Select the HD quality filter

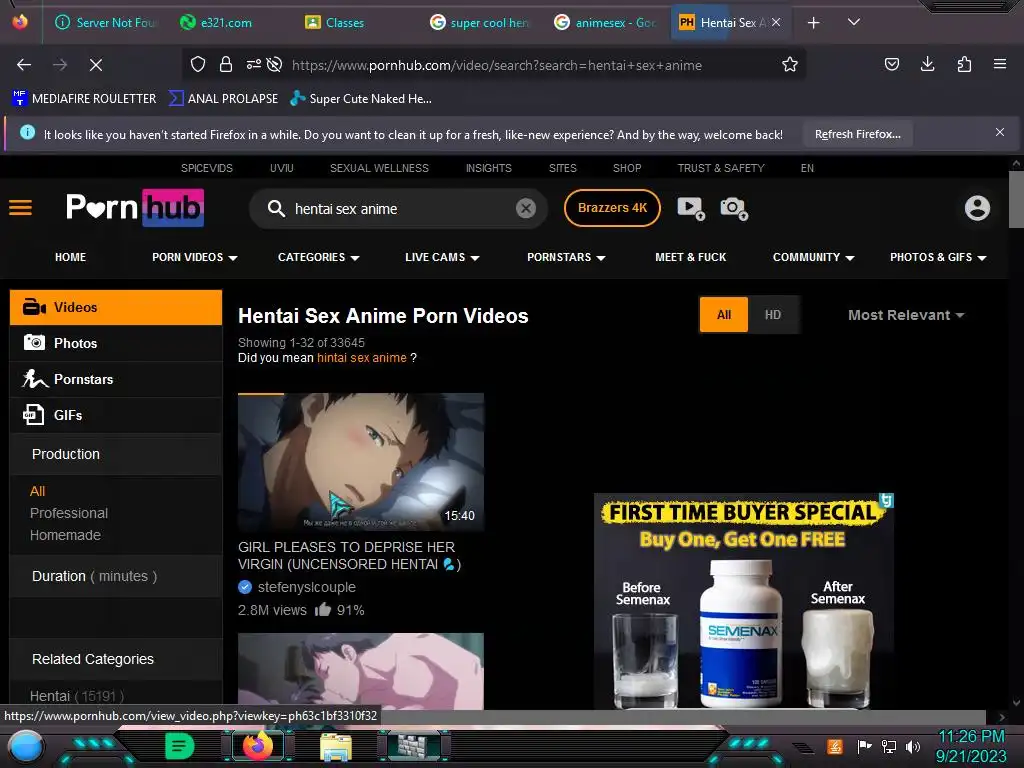tap(773, 315)
